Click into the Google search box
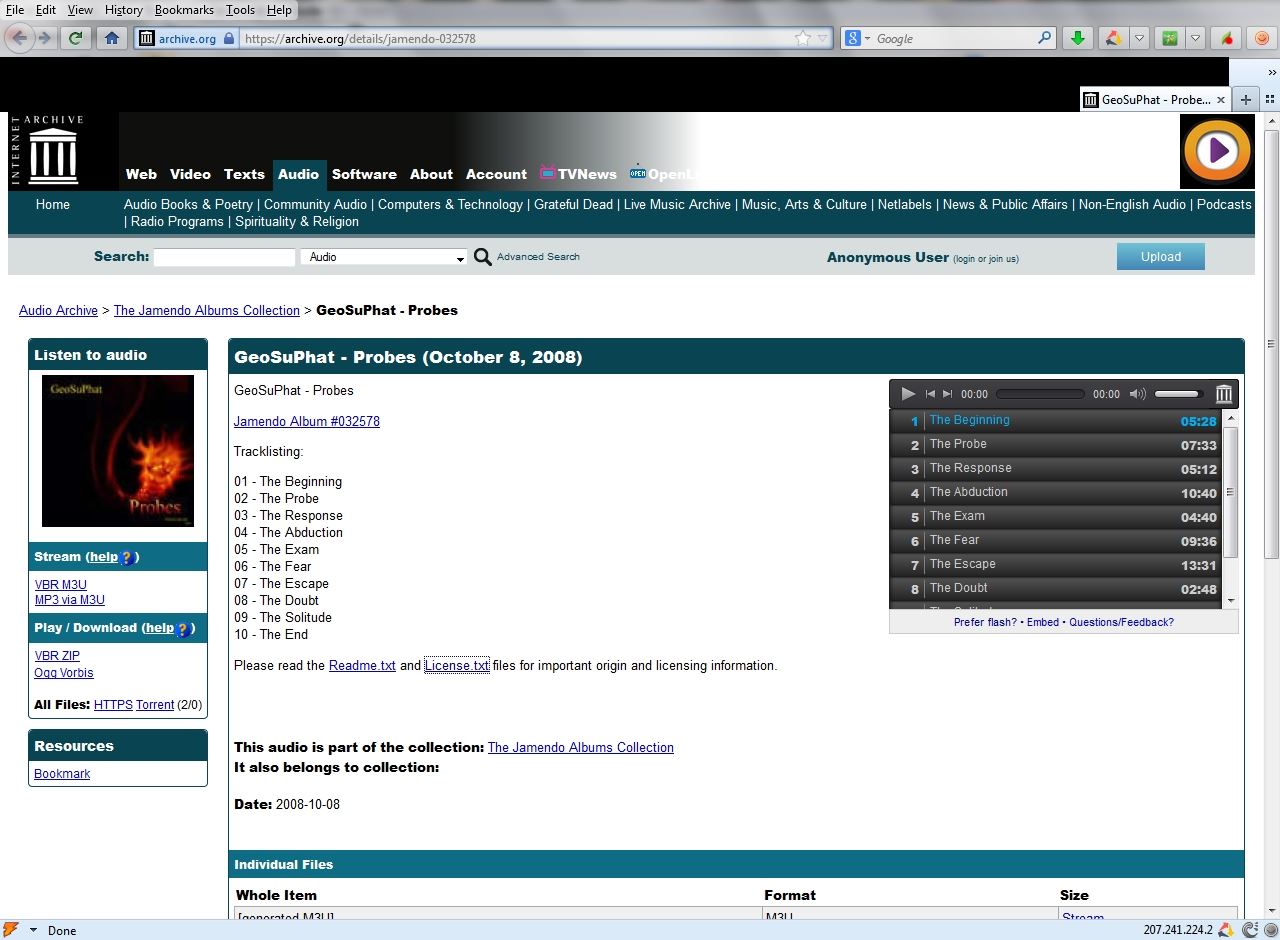 954,38
